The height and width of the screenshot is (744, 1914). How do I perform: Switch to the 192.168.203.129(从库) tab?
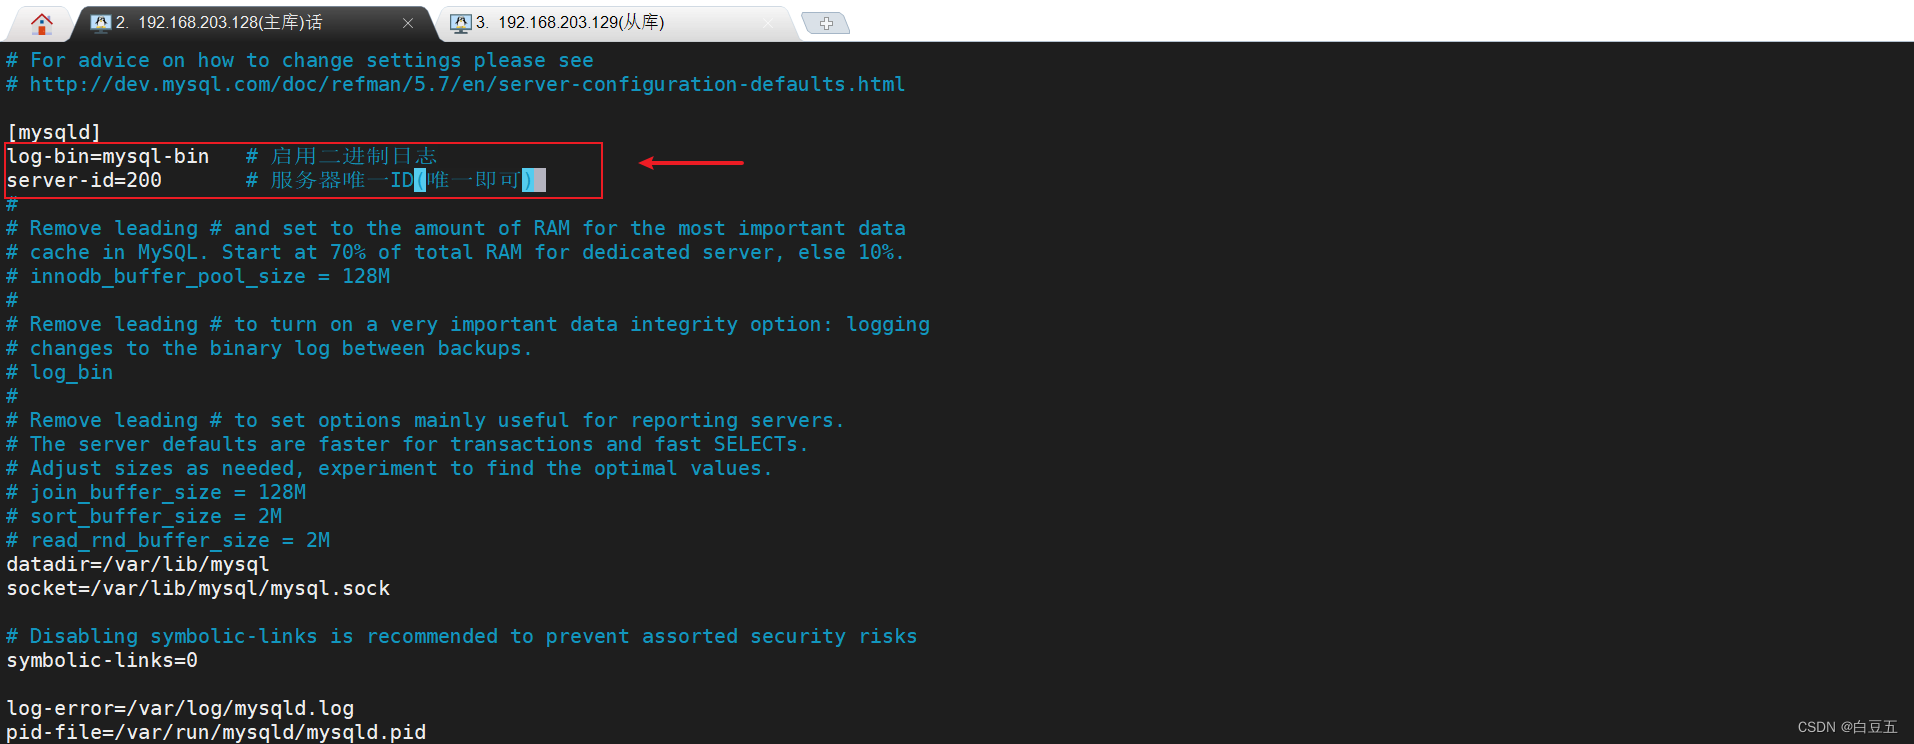click(x=581, y=22)
